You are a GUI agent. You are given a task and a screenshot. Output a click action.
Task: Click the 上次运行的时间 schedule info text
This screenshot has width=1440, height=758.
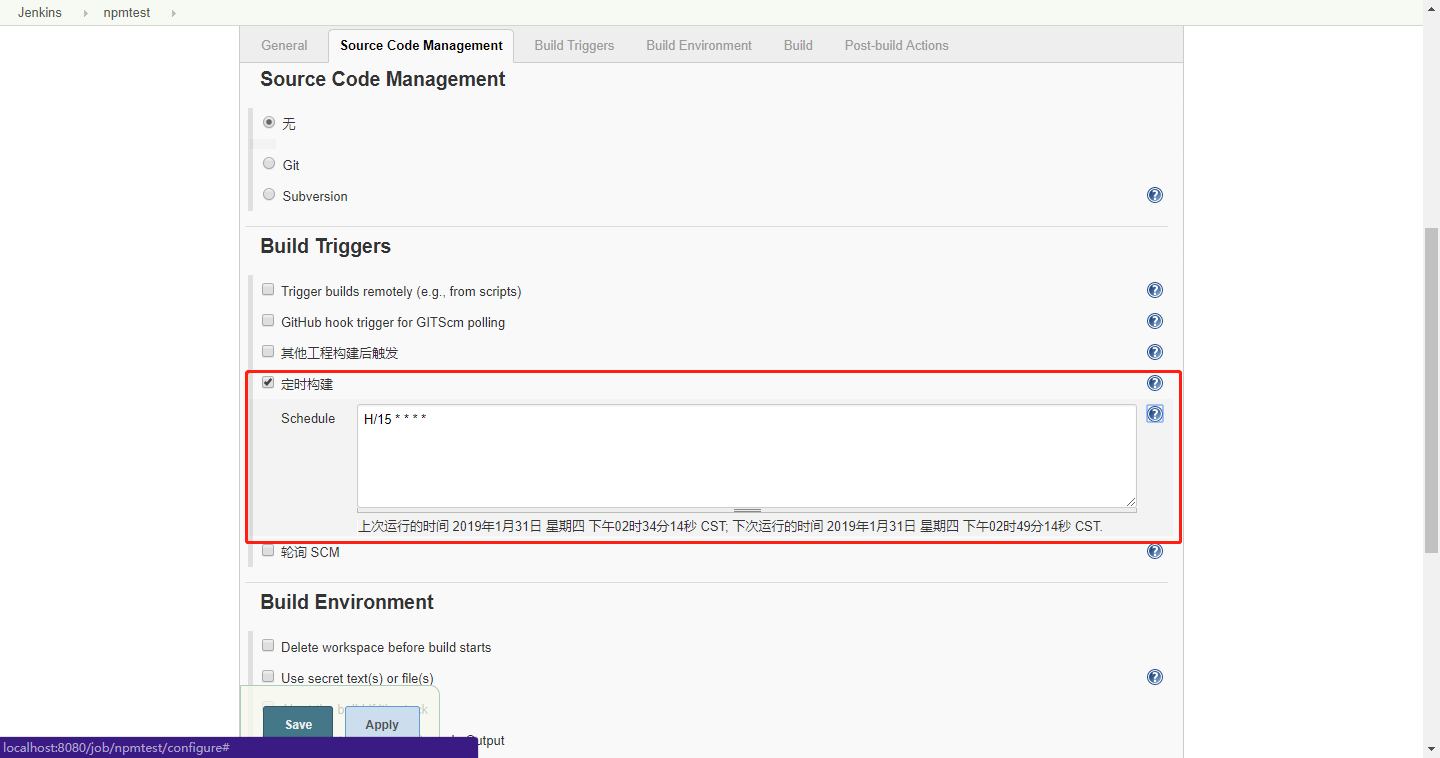pyautogui.click(x=730, y=525)
